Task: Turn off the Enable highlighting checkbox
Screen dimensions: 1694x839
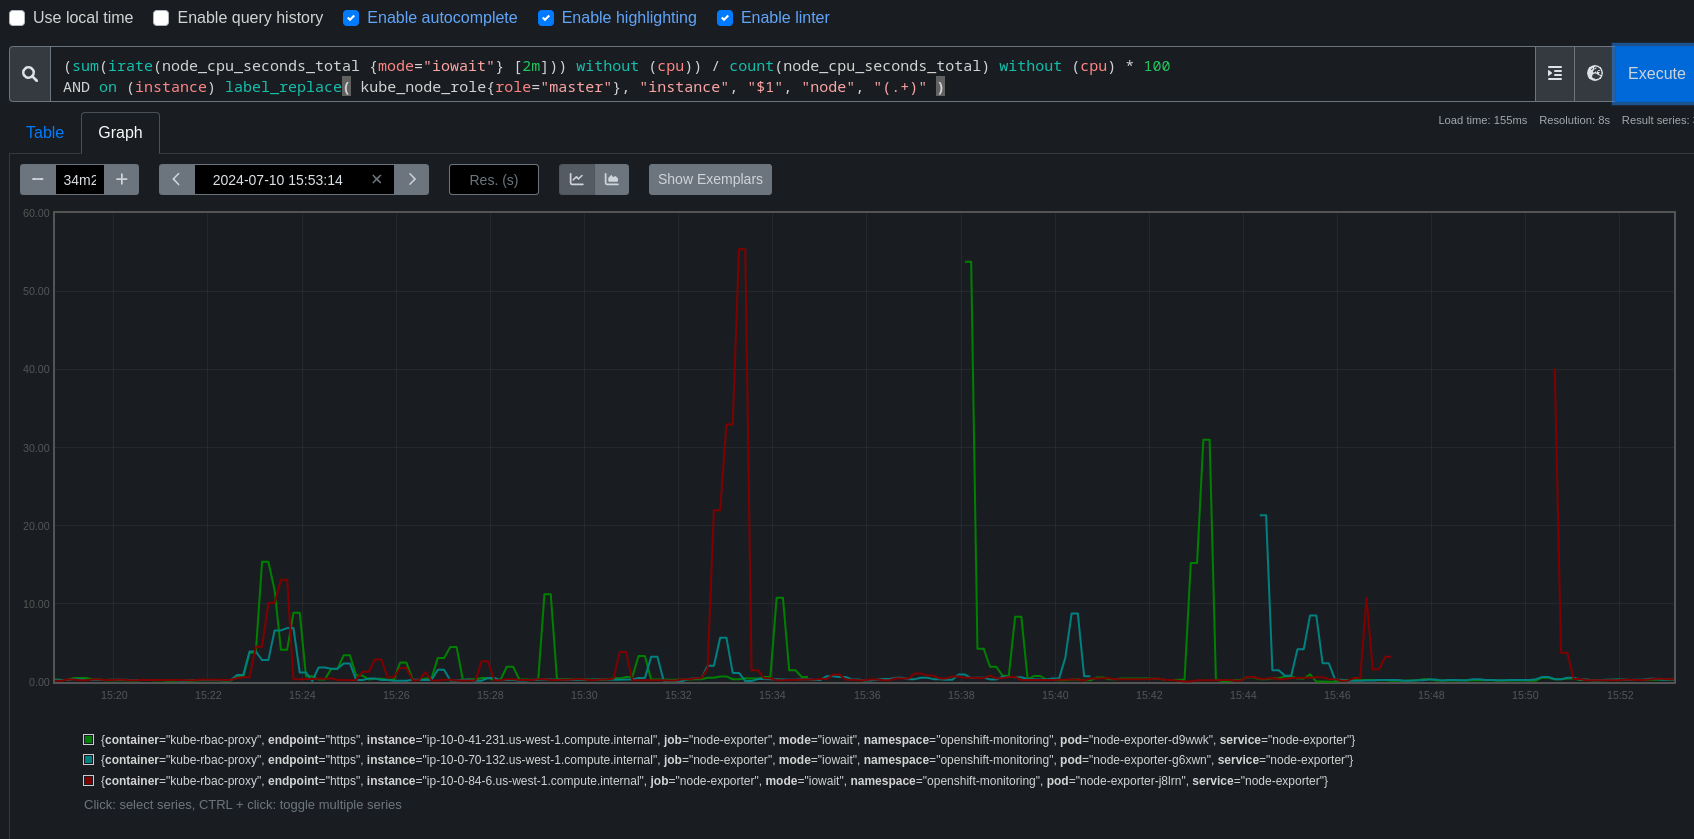Action: (x=546, y=18)
